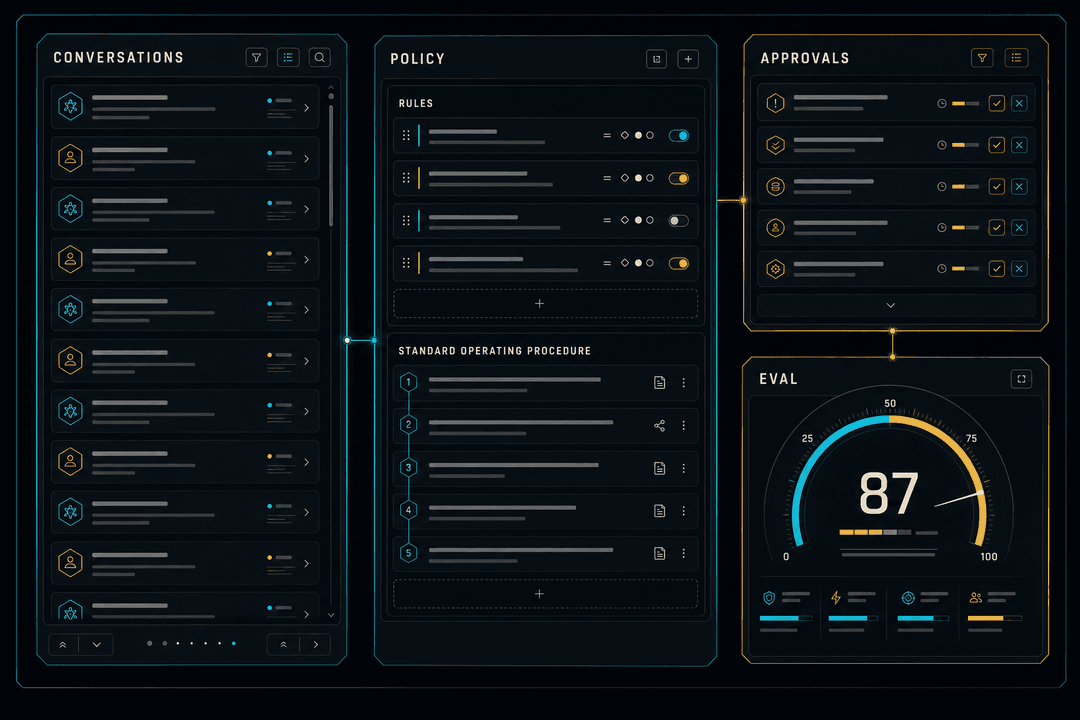The width and height of the screenshot is (1080, 720).
Task: Open the document icon for procedure step 4
Action: tap(659, 511)
